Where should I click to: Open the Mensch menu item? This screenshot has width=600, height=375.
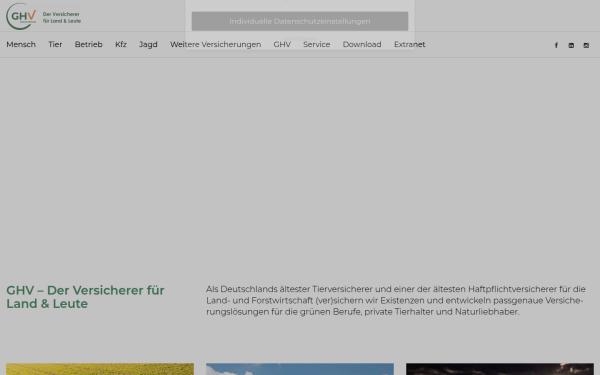tap(21, 44)
